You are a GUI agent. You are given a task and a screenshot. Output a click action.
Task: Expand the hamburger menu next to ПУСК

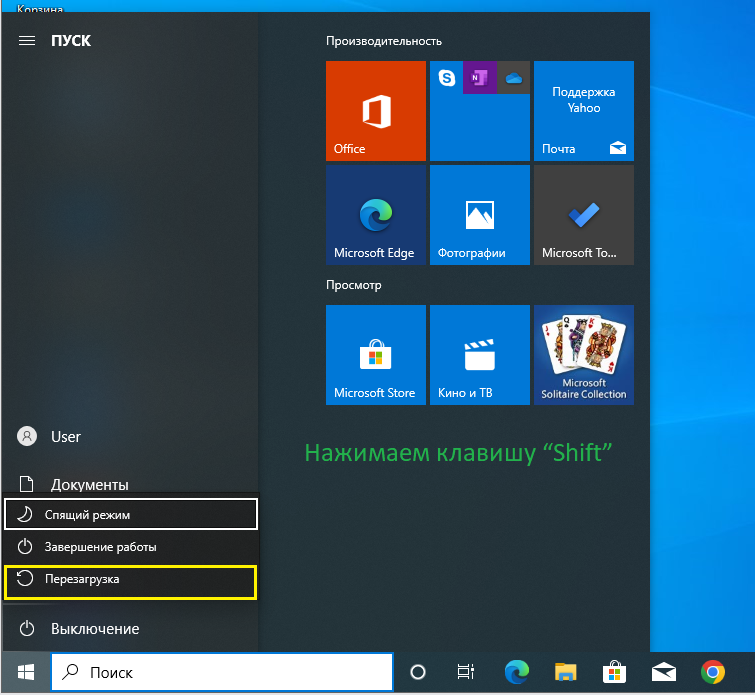pos(27,40)
